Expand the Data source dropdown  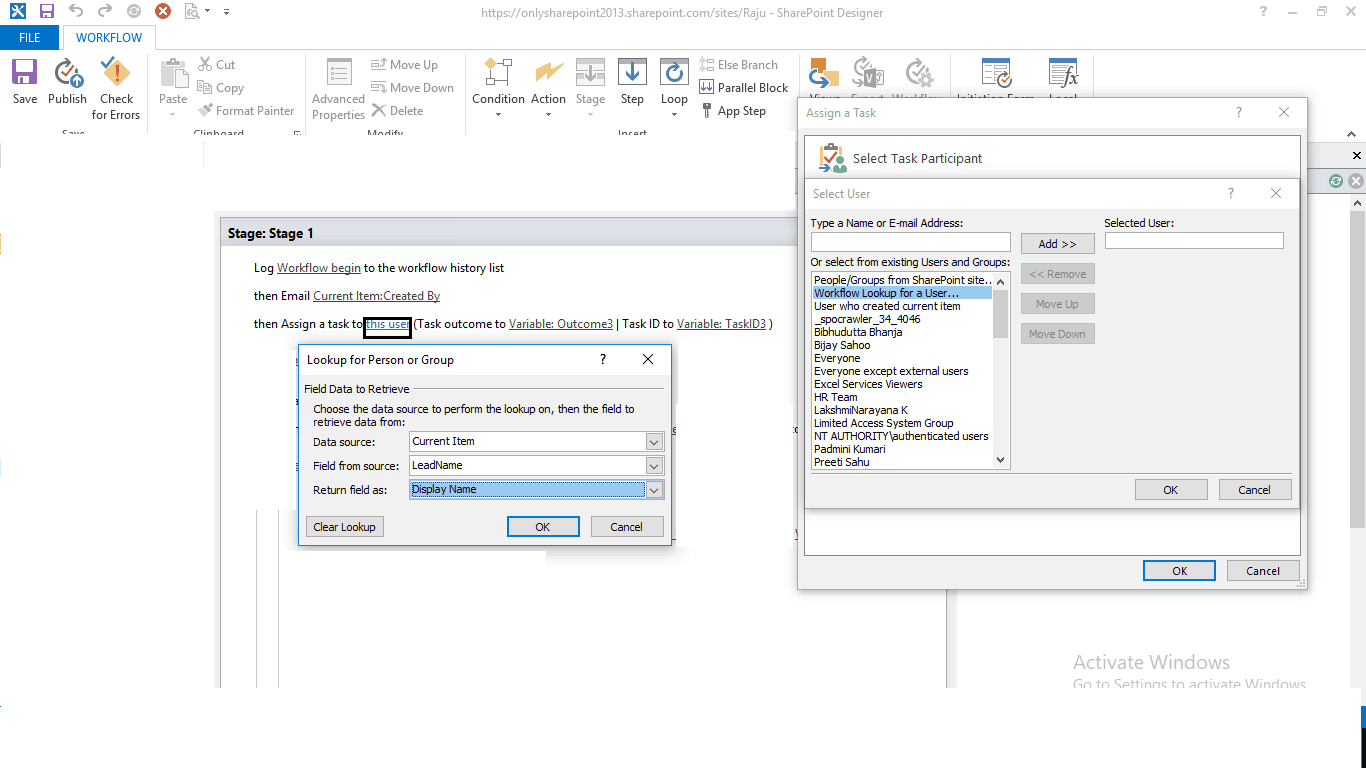coord(654,442)
